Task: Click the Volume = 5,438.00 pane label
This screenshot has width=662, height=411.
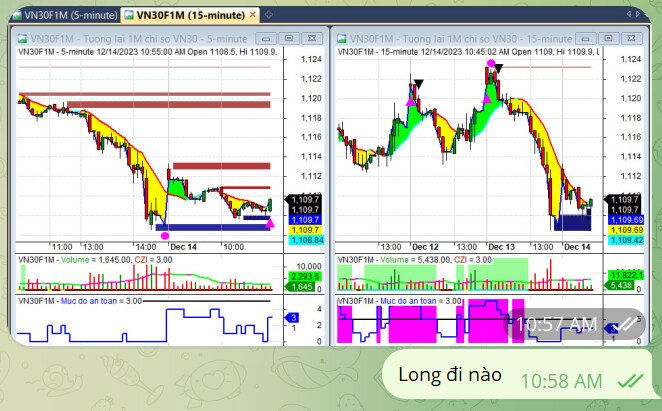Action: 415,260
